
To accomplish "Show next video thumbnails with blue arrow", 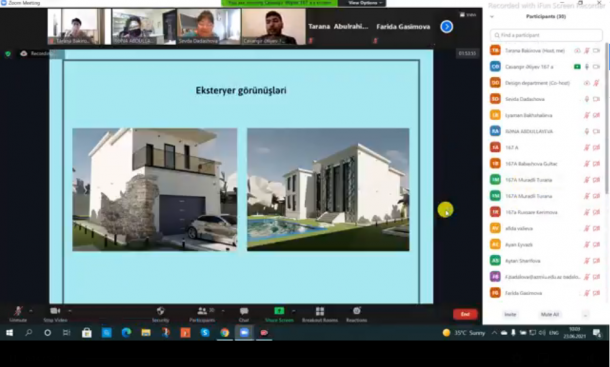I will [447, 26].
